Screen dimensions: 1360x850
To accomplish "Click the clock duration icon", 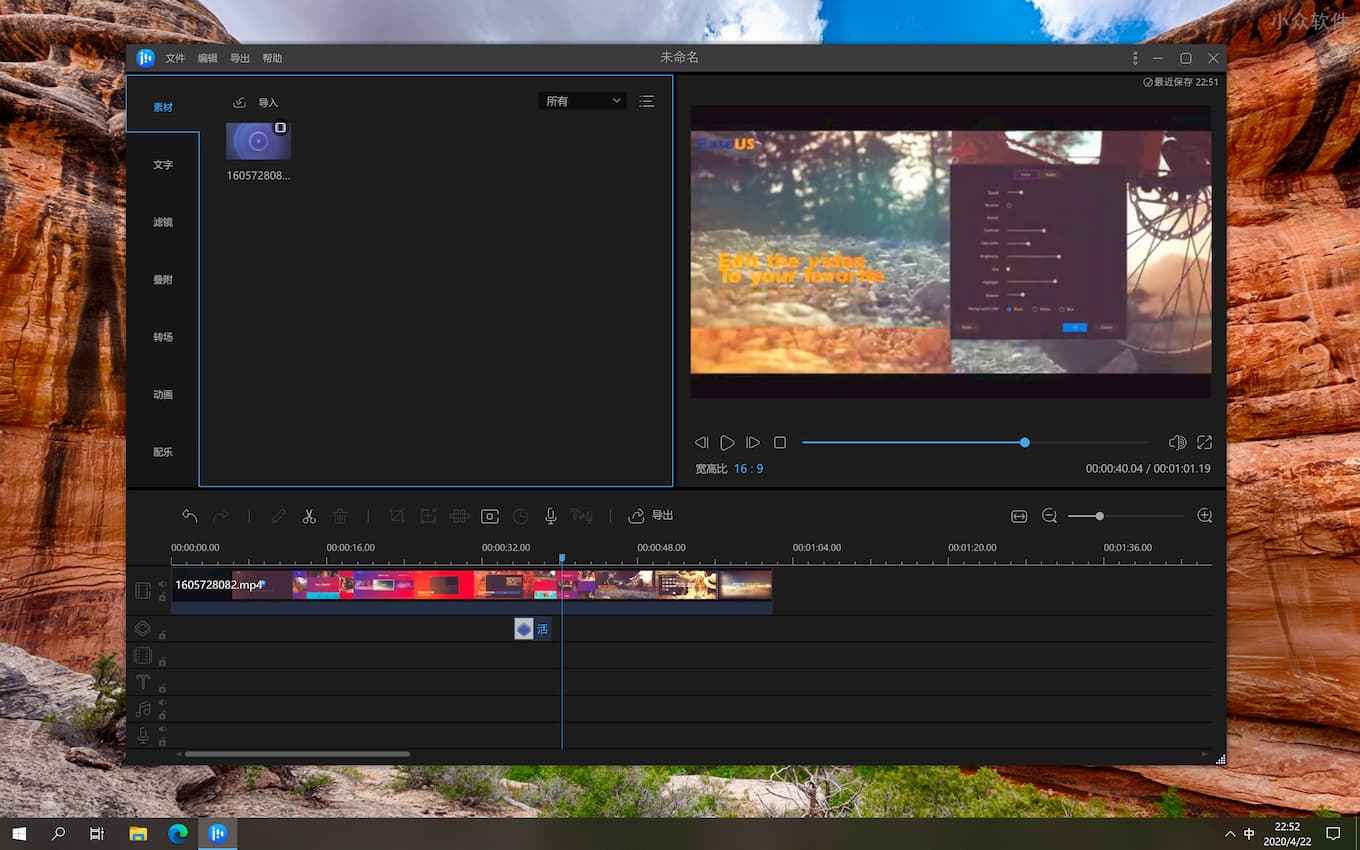I will (x=521, y=516).
